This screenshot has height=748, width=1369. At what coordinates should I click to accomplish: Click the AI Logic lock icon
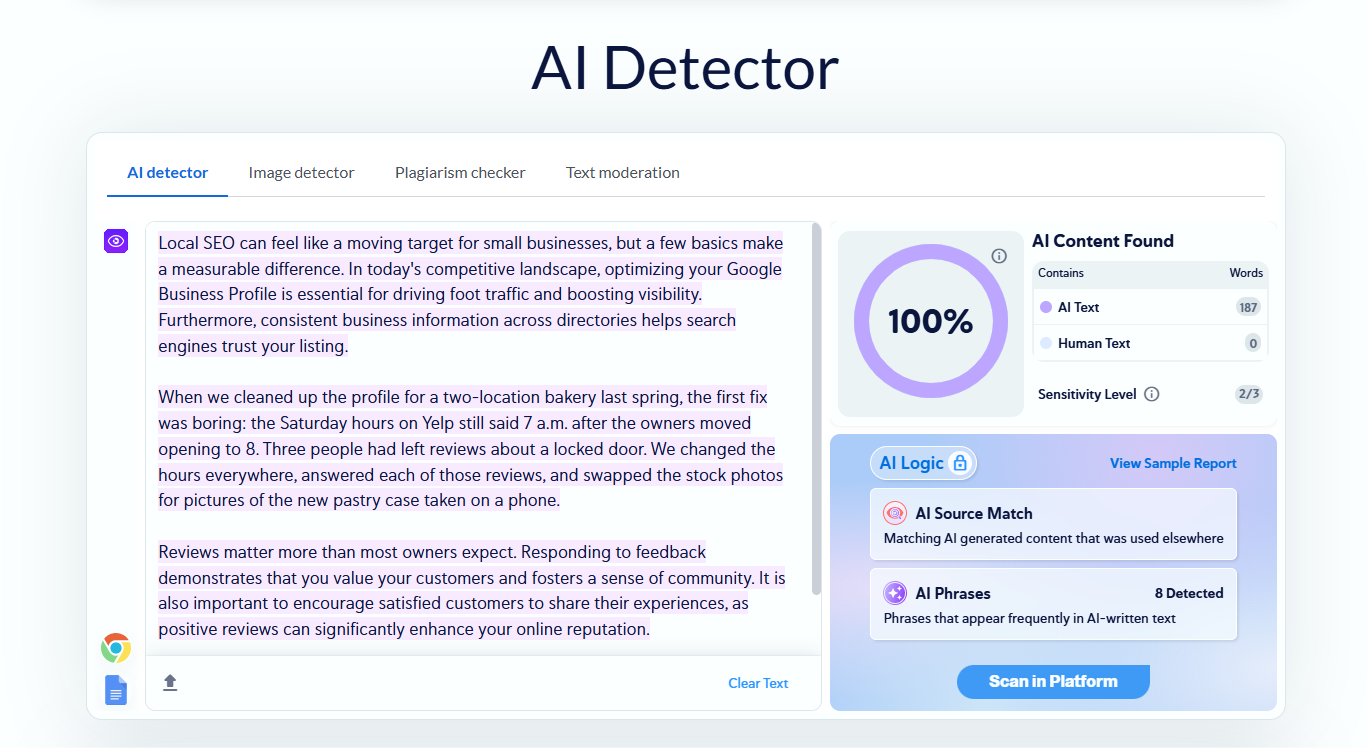[x=960, y=463]
